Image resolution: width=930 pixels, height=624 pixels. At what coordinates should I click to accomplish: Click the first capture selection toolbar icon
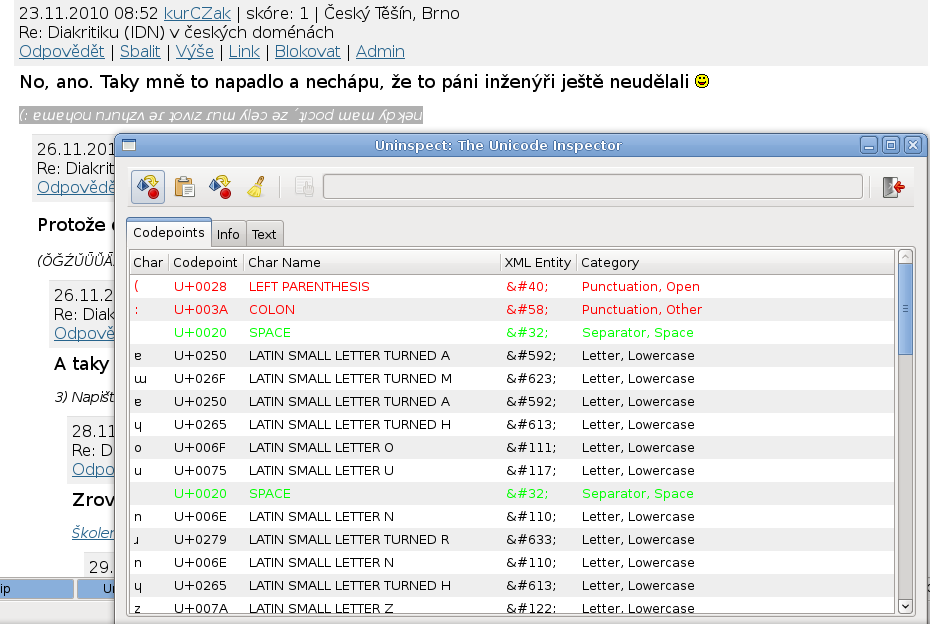tap(148, 187)
